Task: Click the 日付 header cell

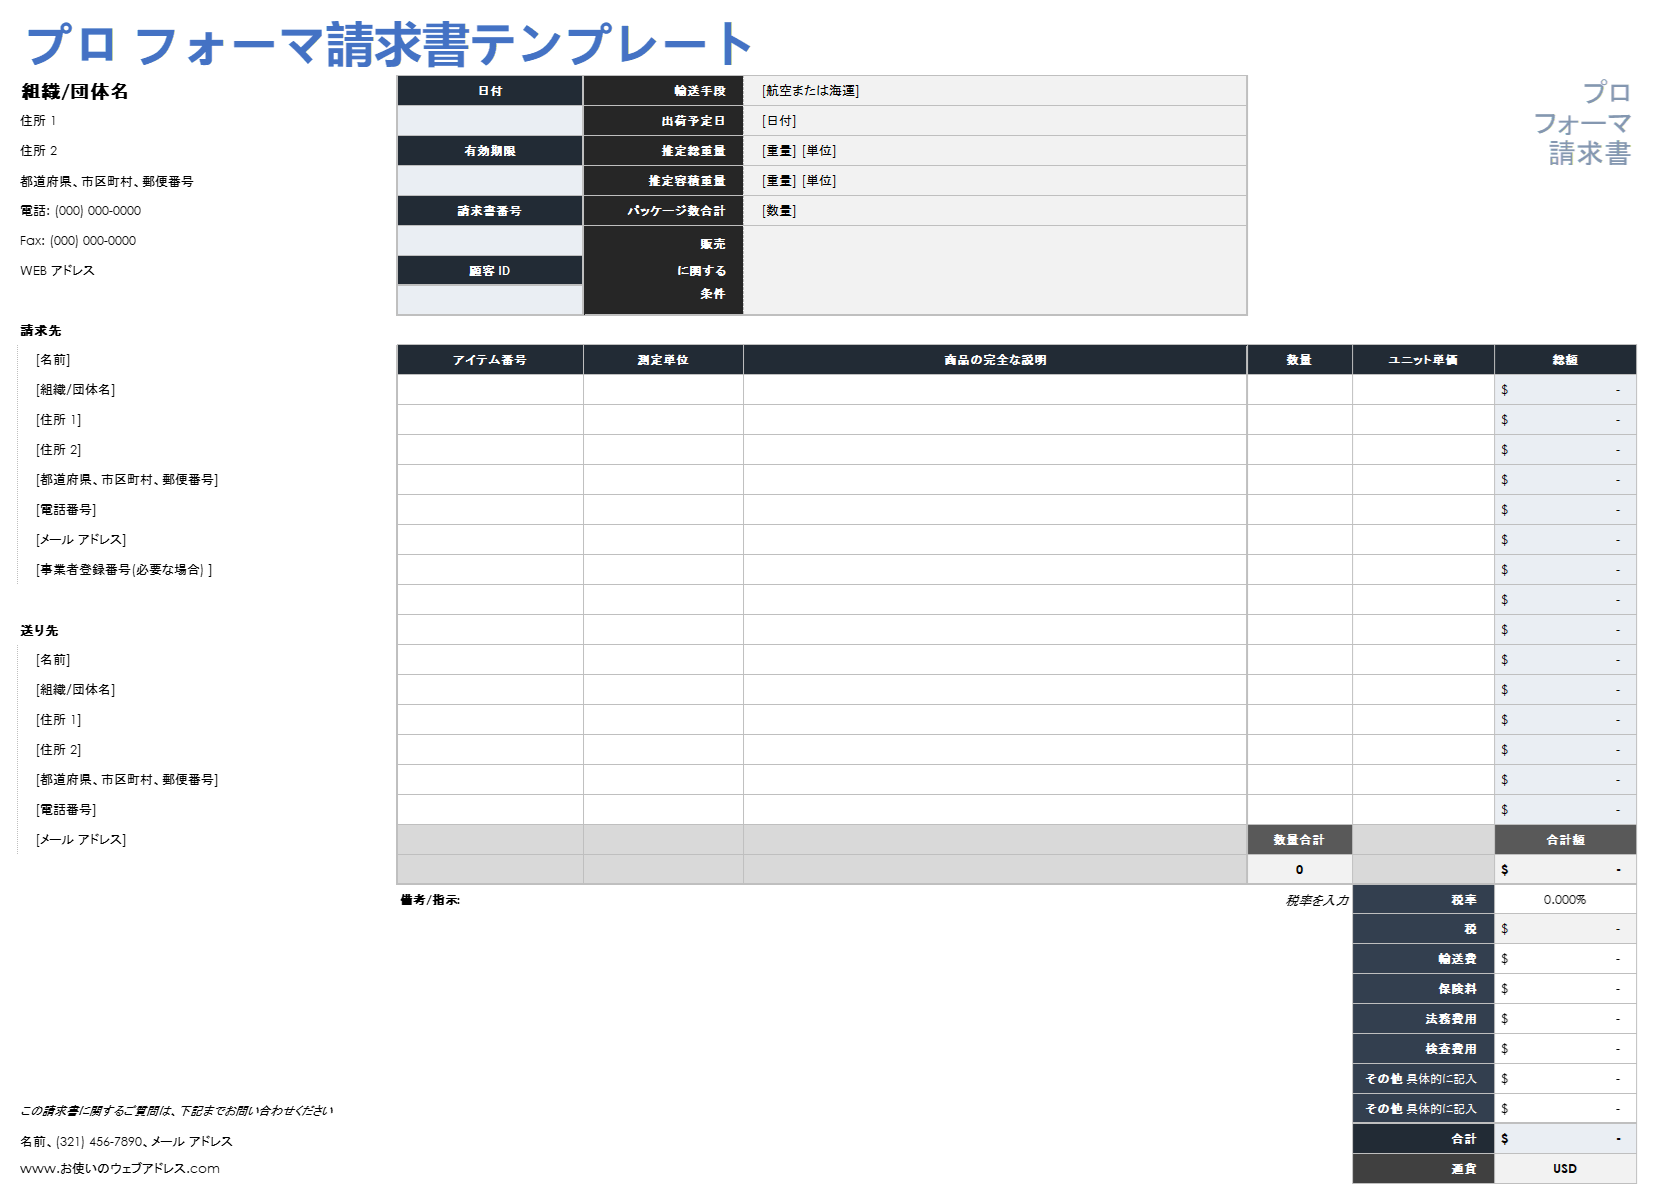Action: coord(490,90)
